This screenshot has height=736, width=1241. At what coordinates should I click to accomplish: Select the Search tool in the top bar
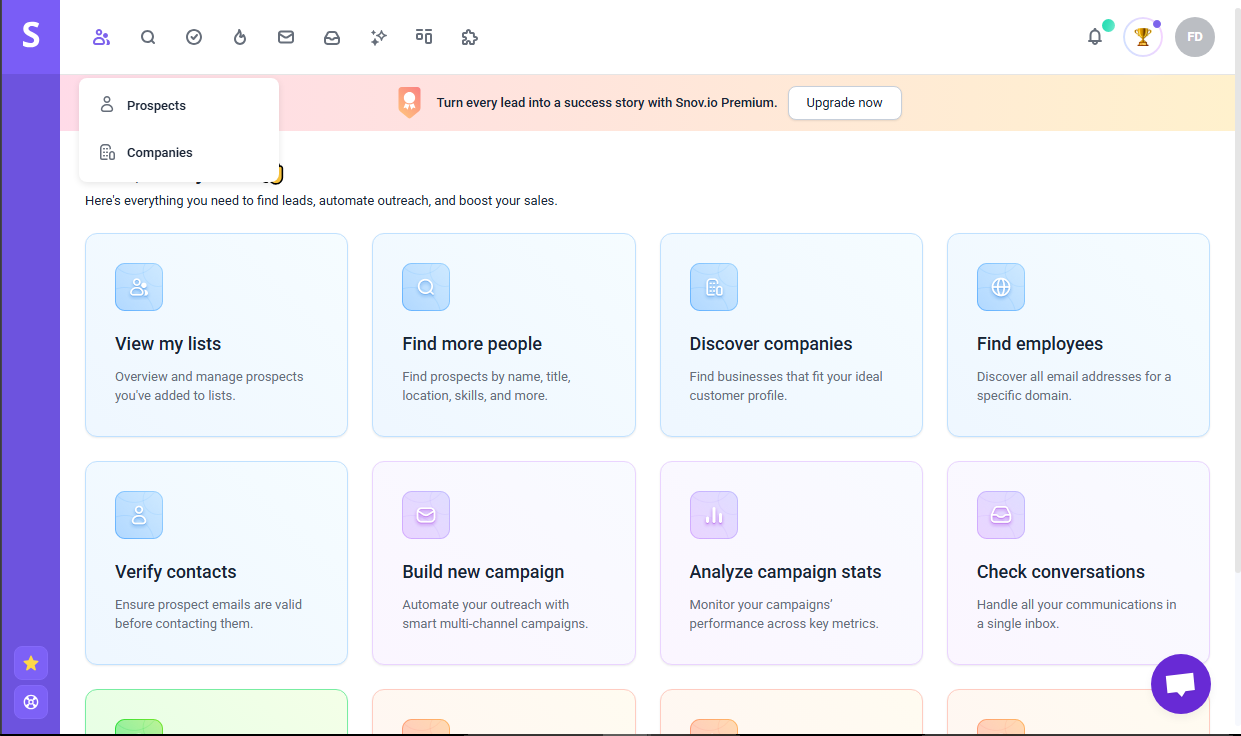[148, 36]
